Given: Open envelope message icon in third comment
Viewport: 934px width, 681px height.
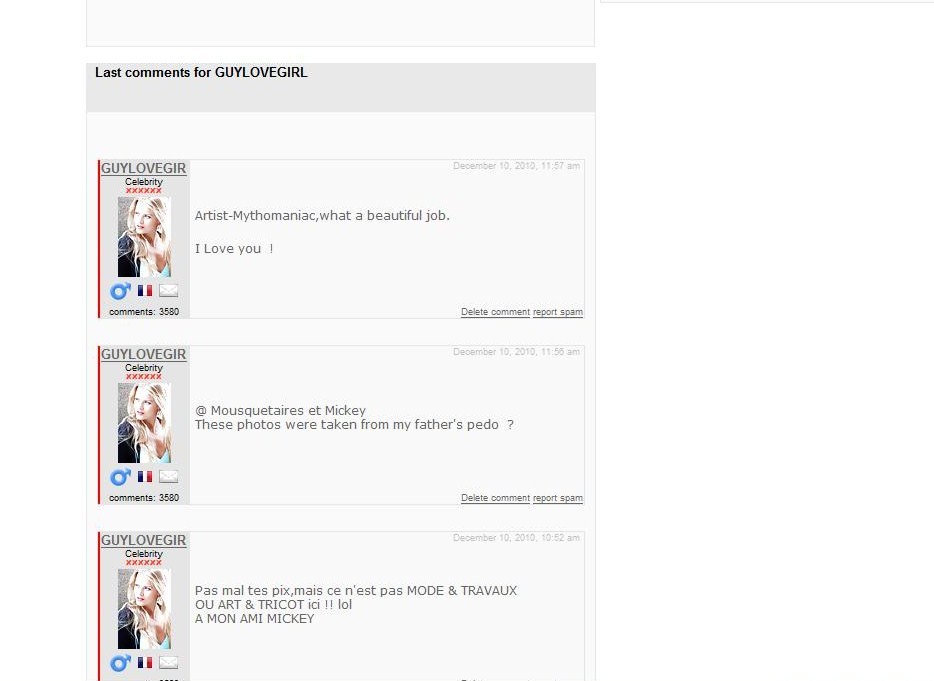Looking at the screenshot, I should click(x=169, y=662).
